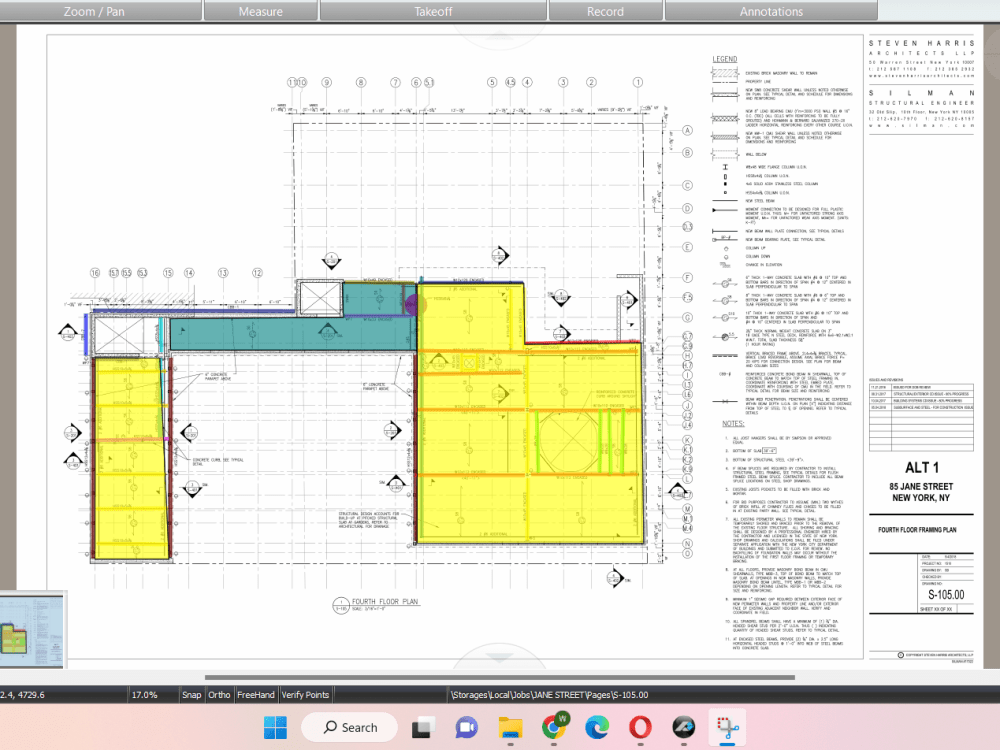Click FOURTH FLOOR FRAMING PLAN title text
This screenshot has height=750, width=1000.
[x=917, y=529]
